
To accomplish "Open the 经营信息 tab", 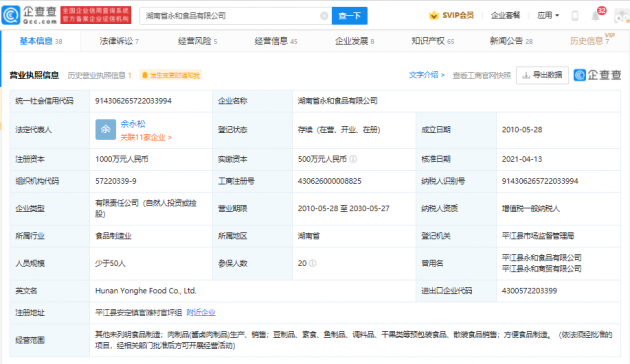I will [276, 41].
